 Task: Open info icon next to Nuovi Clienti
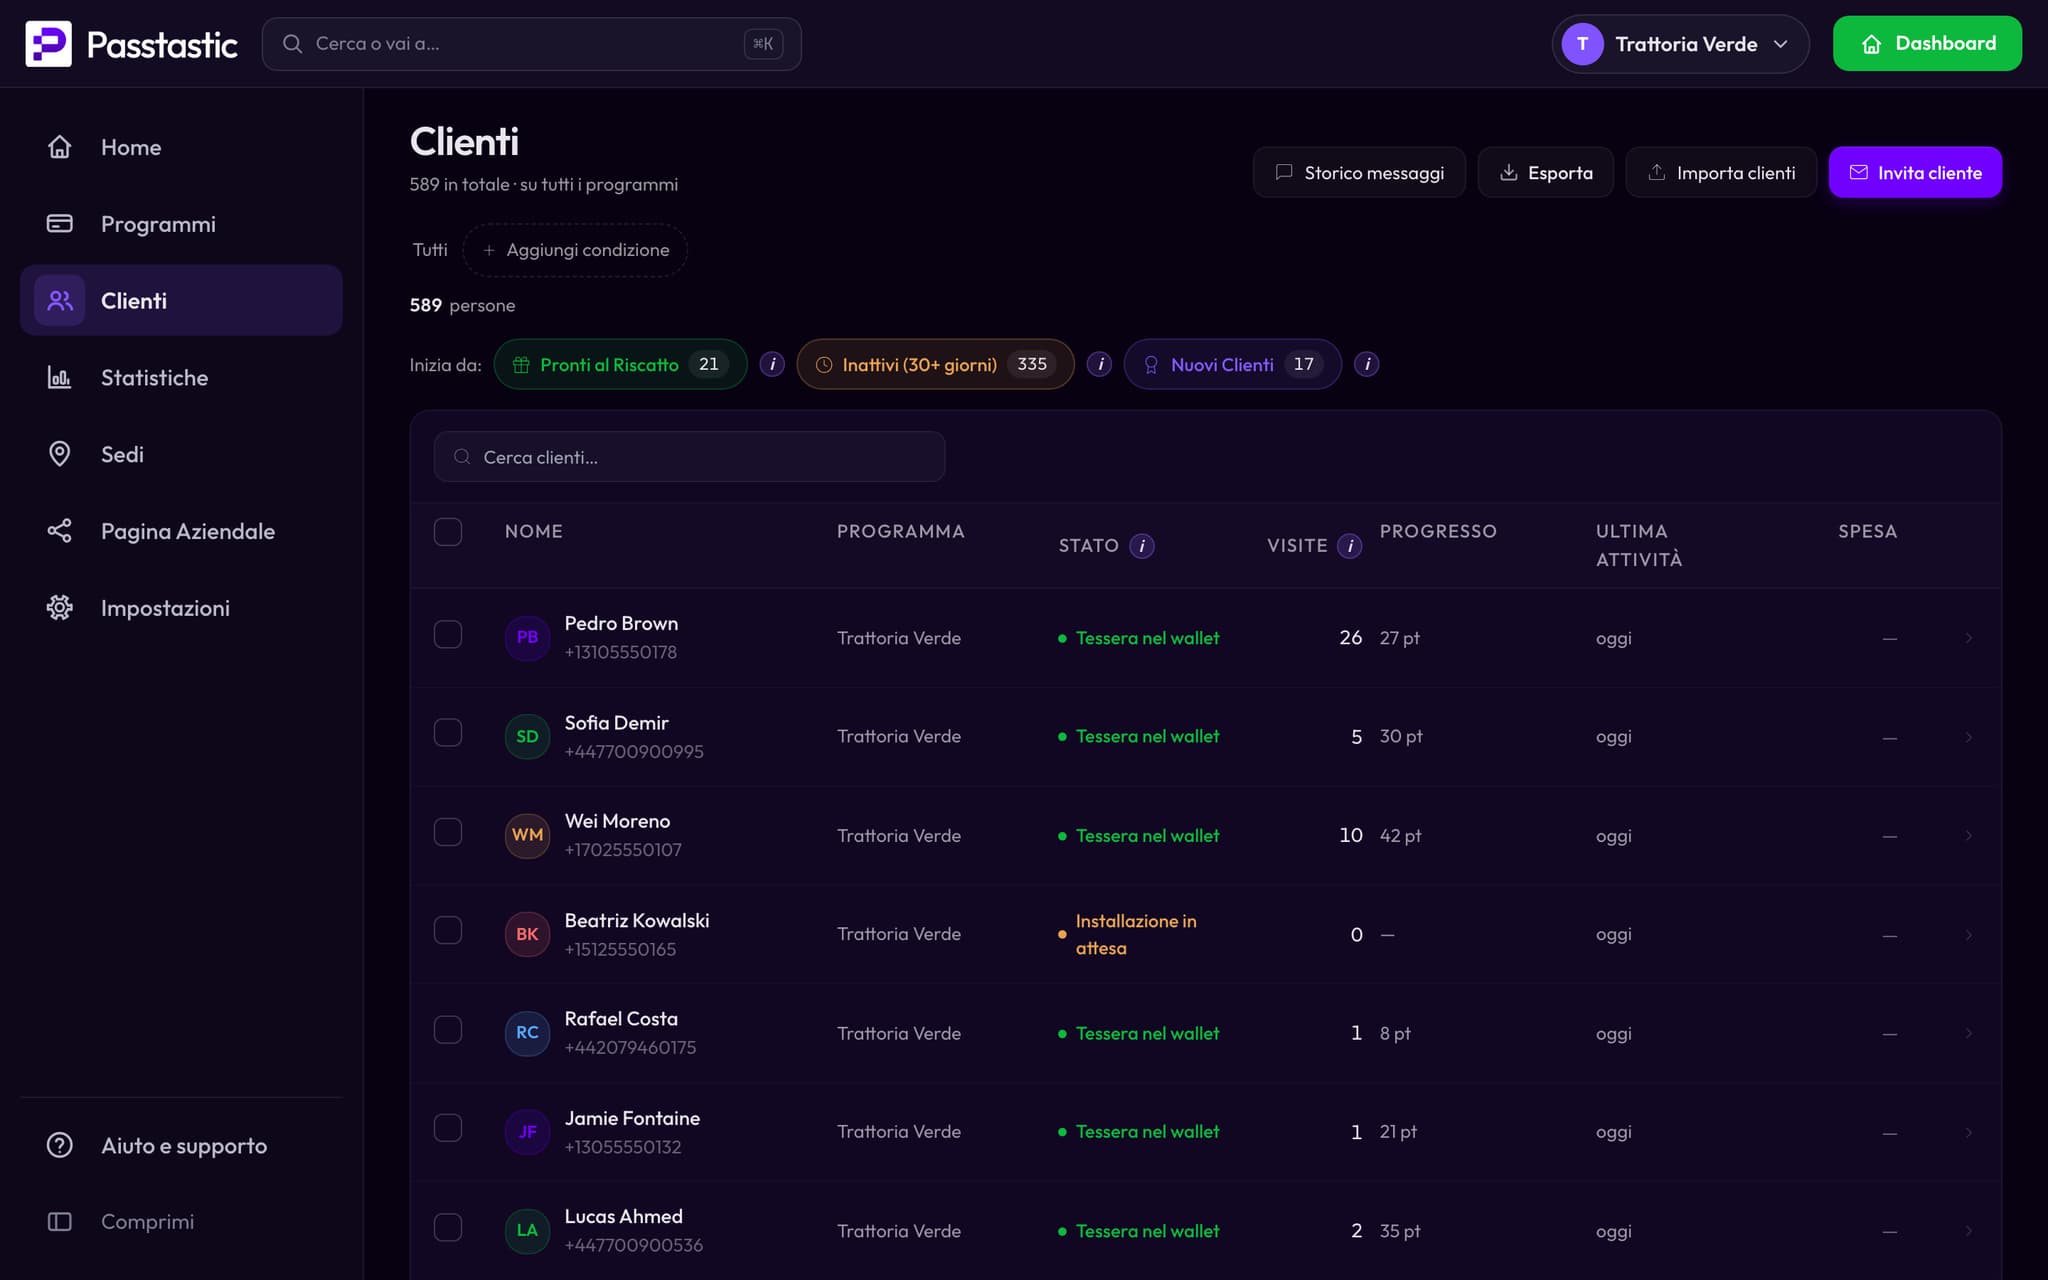click(x=1367, y=365)
